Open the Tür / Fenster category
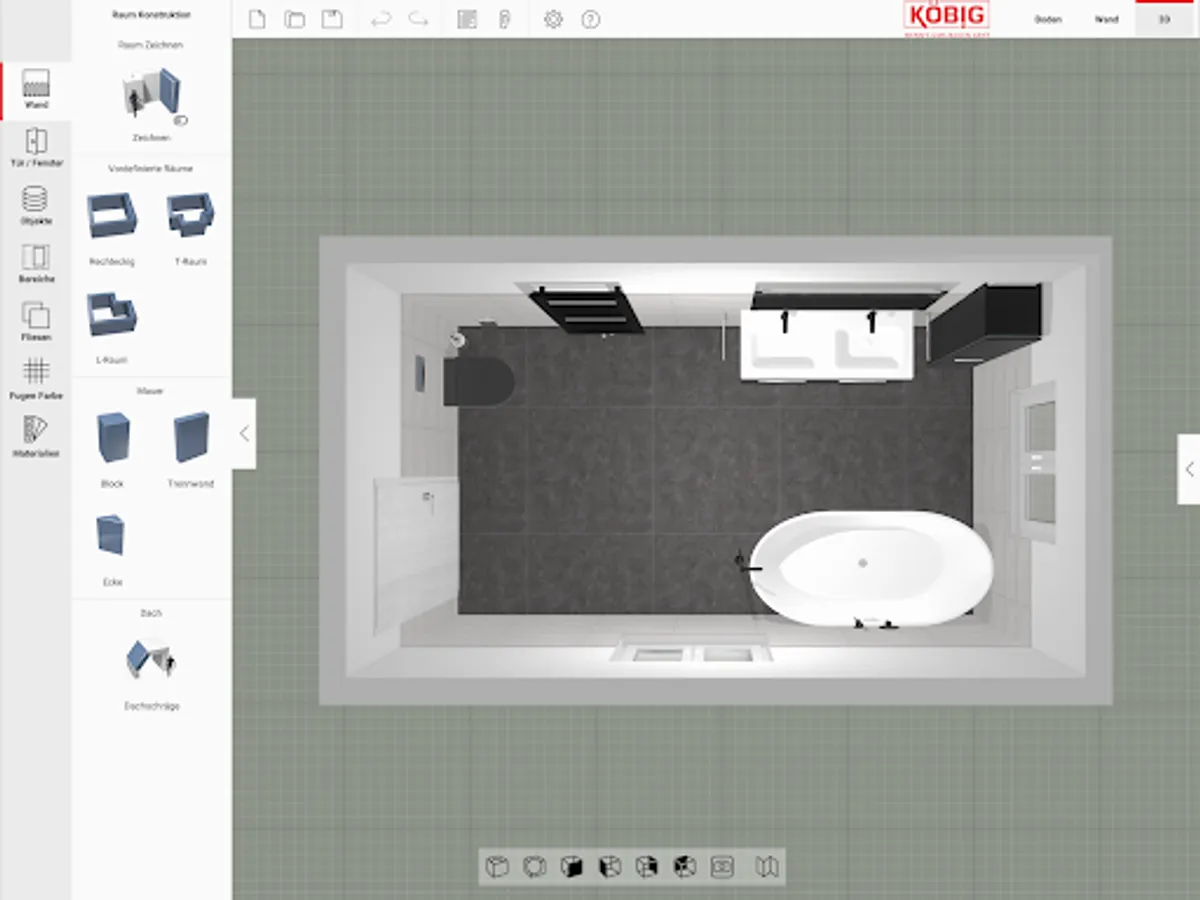1200x900 pixels. tap(36, 146)
